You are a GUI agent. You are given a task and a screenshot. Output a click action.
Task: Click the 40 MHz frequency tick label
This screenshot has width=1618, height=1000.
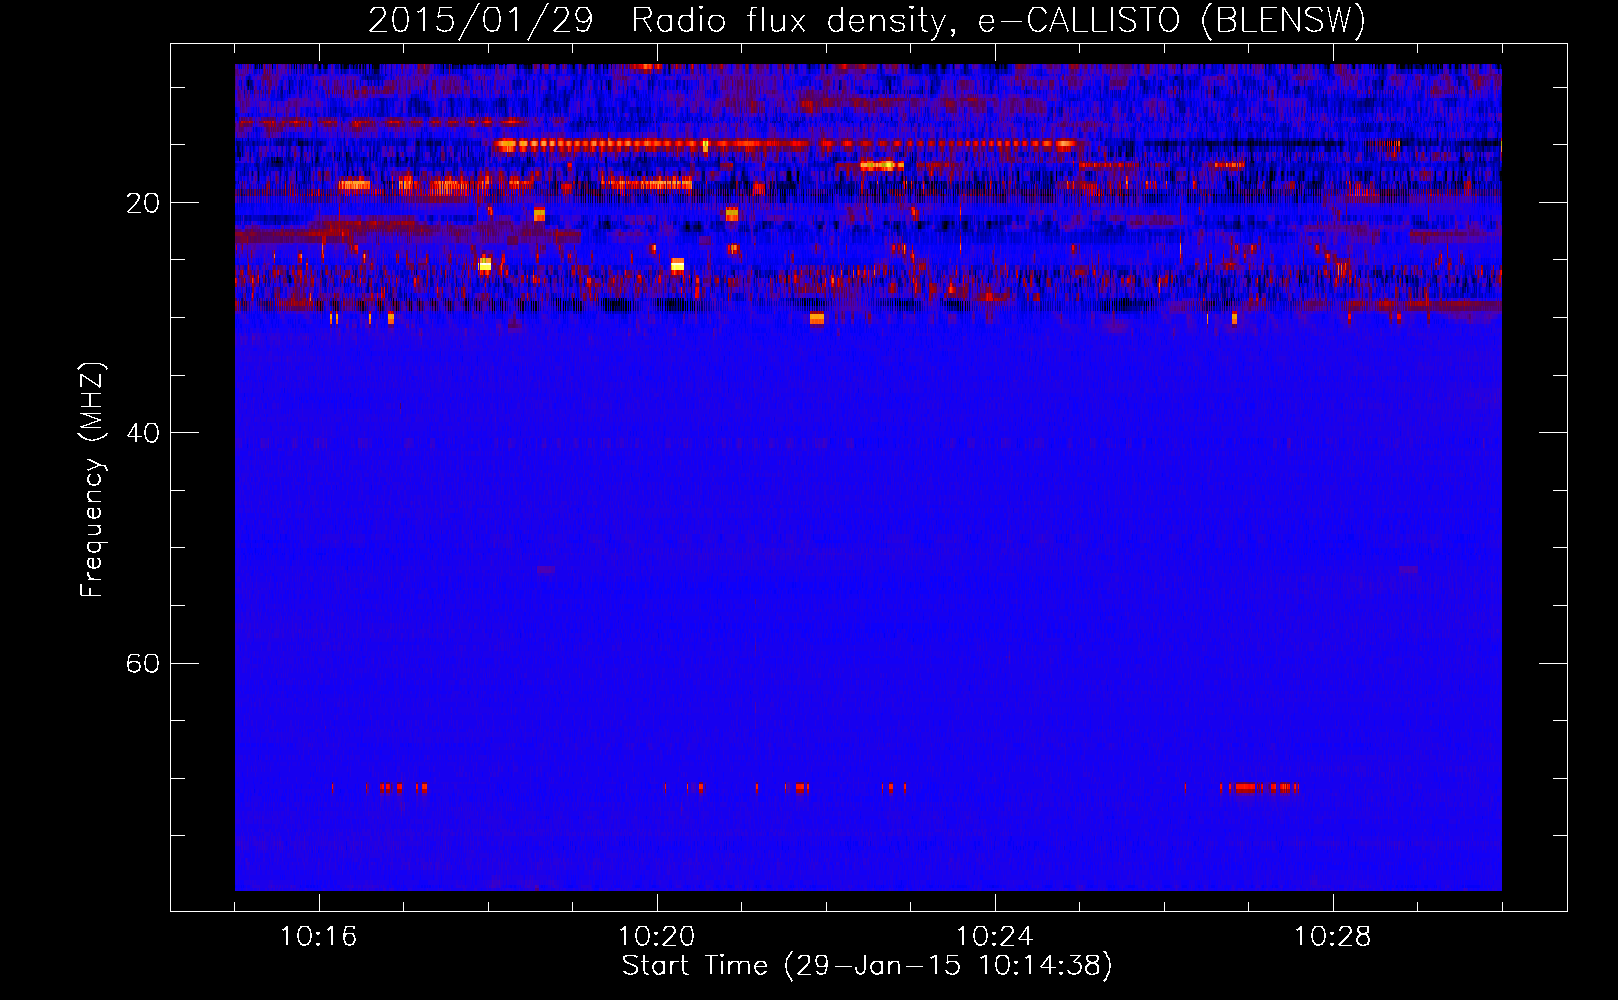(143, 433)
